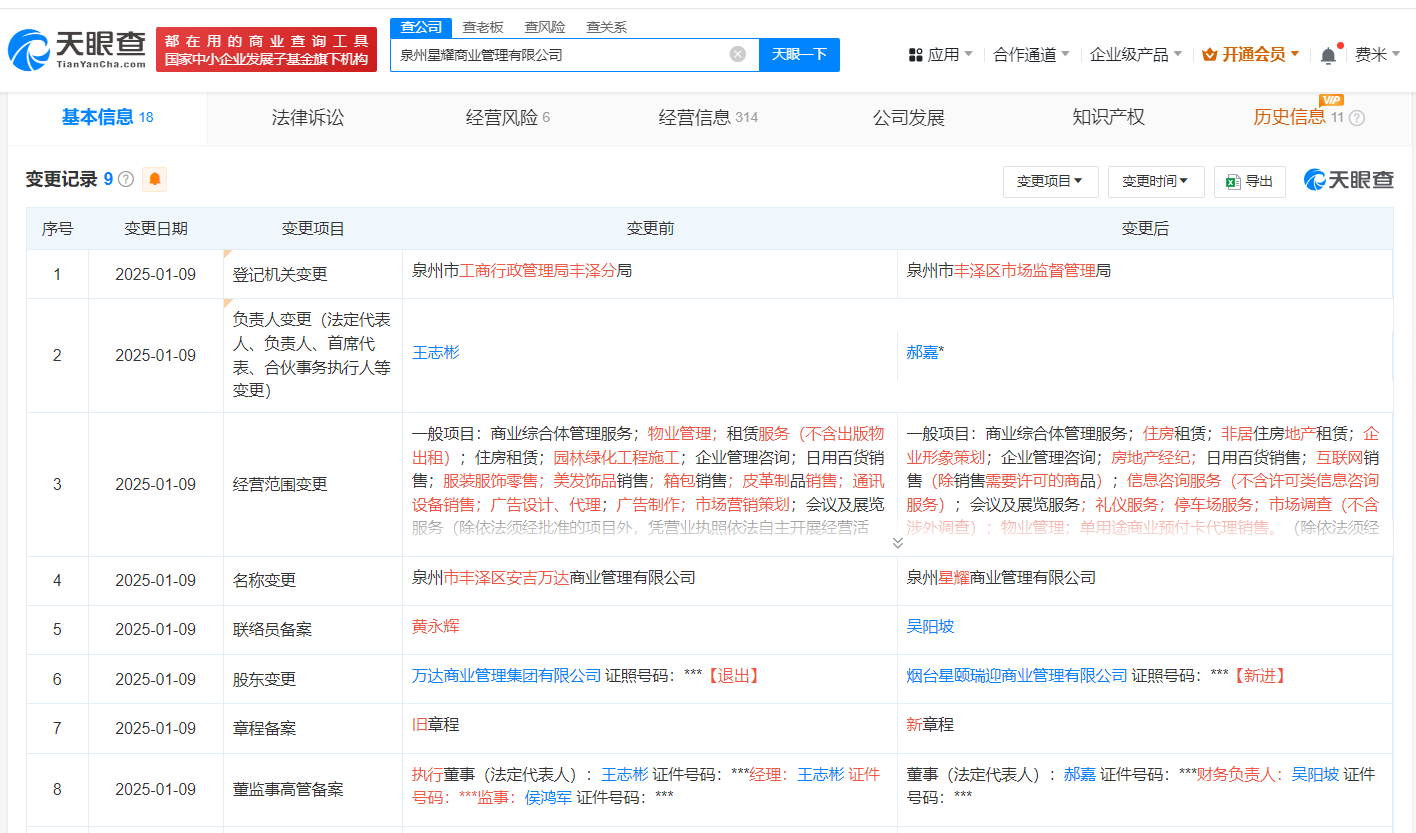The image size is (1416, 833).
Task: Click the Excel icon on the 导出 button
Action: pyautogui.click(x=1233, y=182)
